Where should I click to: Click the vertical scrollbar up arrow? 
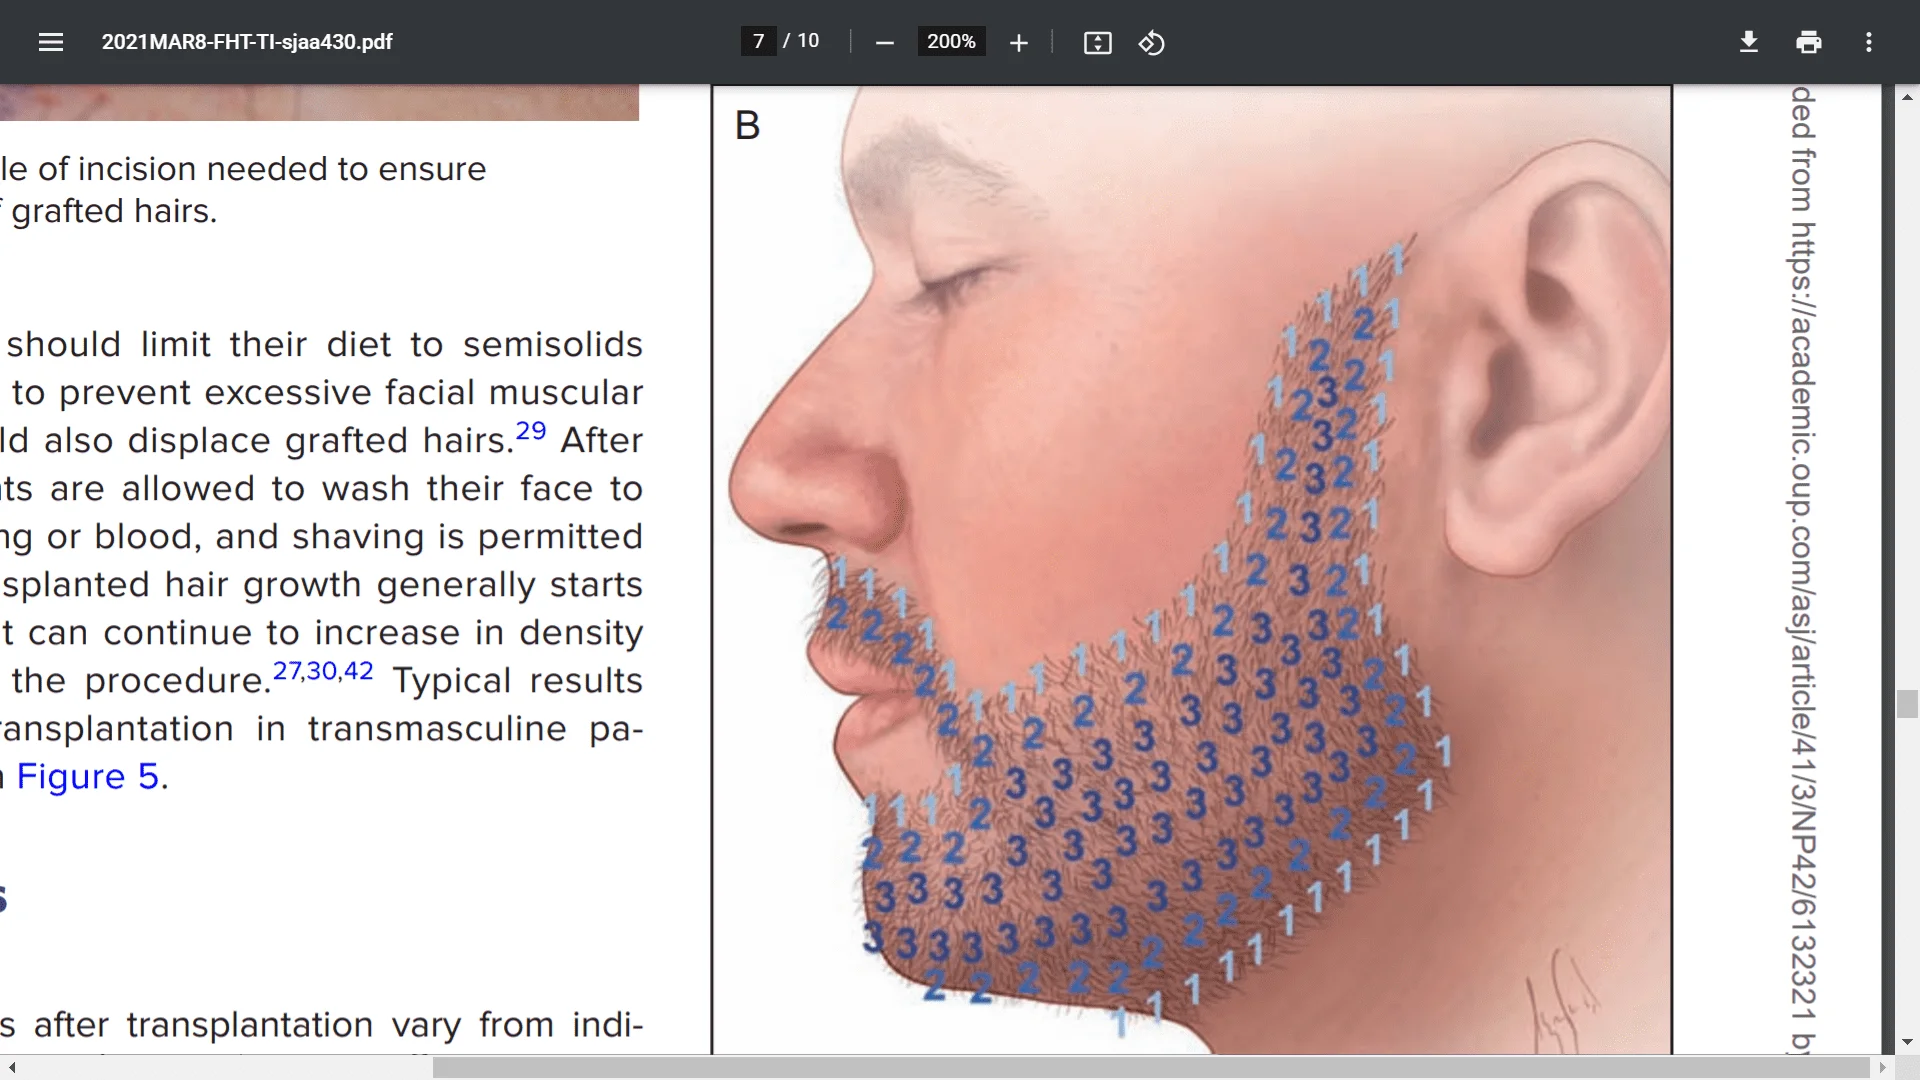[1907, 97]
